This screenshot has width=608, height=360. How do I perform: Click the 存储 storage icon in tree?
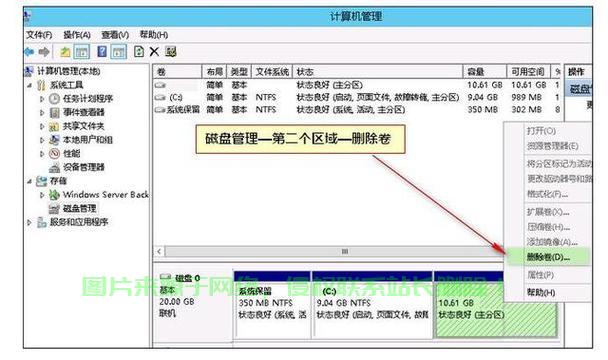point(41,181)
